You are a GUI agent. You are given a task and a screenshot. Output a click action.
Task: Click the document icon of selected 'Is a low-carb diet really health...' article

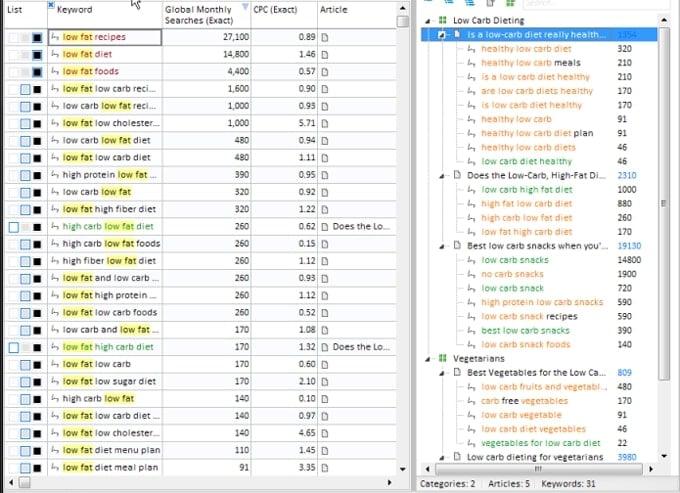click(457, 34)
